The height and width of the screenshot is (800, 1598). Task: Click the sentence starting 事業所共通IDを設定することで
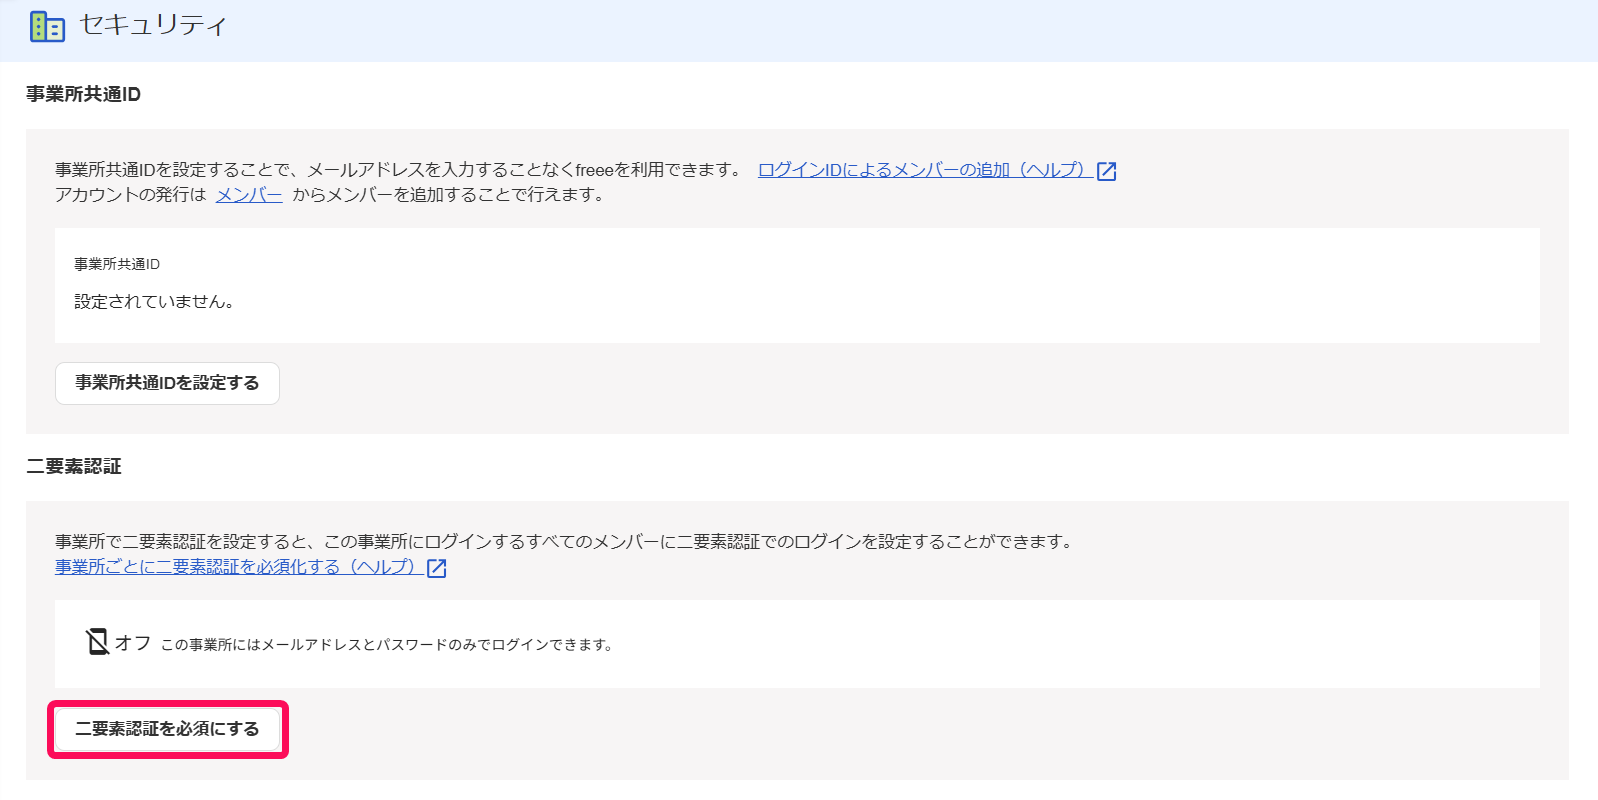(x=399, y=170)
